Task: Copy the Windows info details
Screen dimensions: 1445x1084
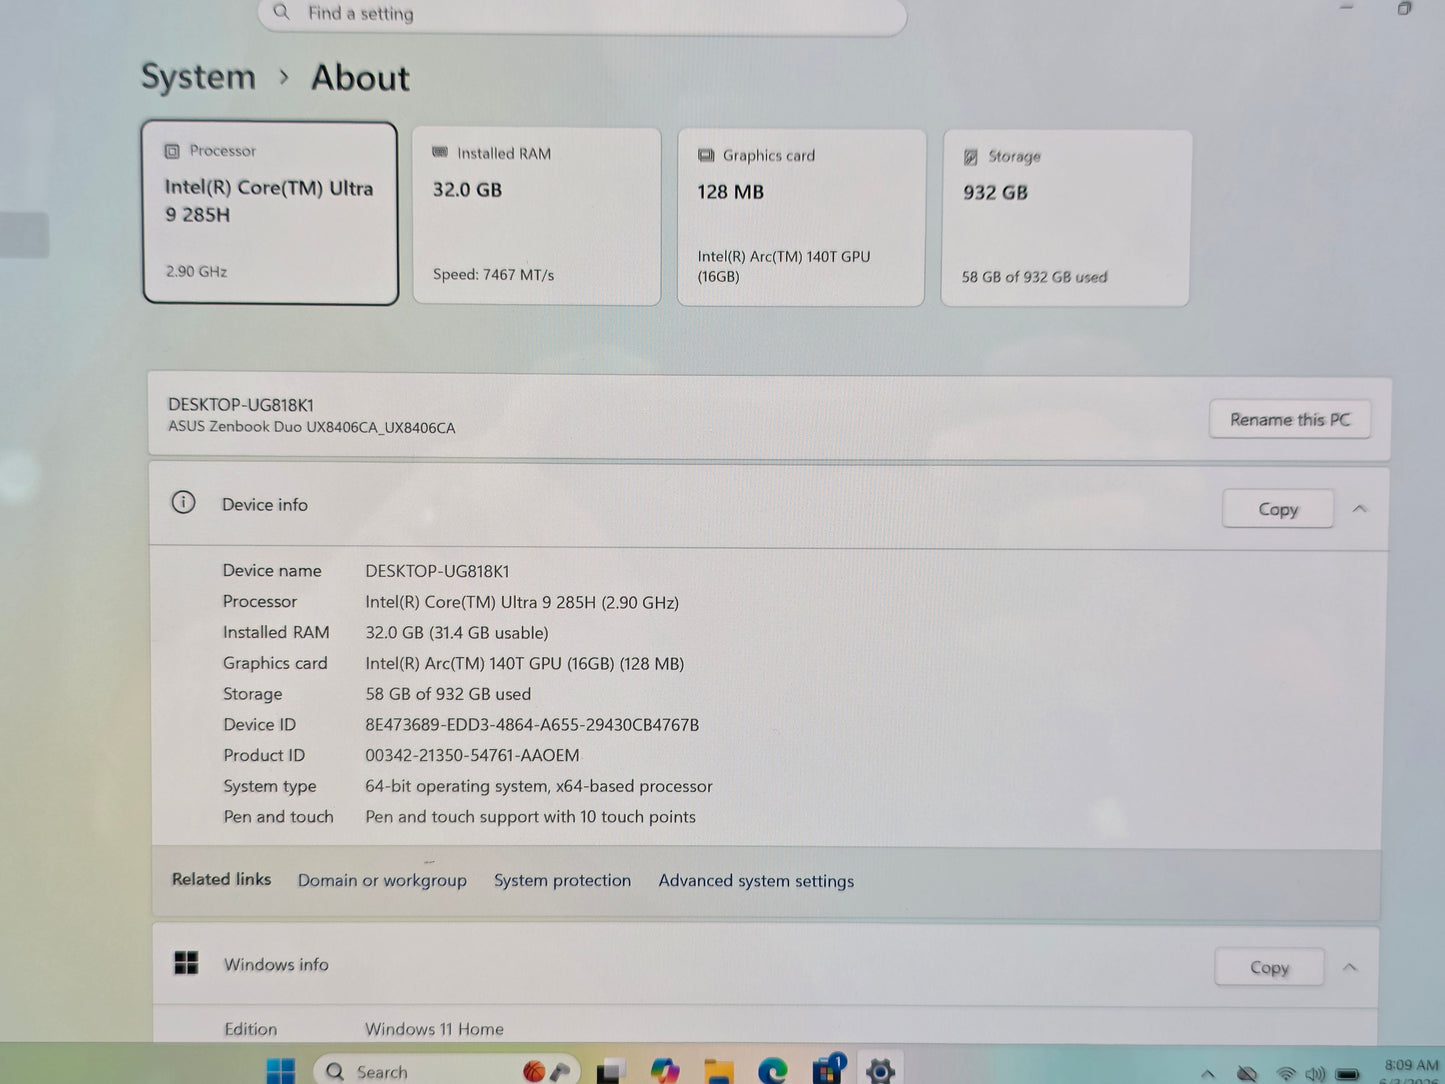Action: pos(1269,967)
